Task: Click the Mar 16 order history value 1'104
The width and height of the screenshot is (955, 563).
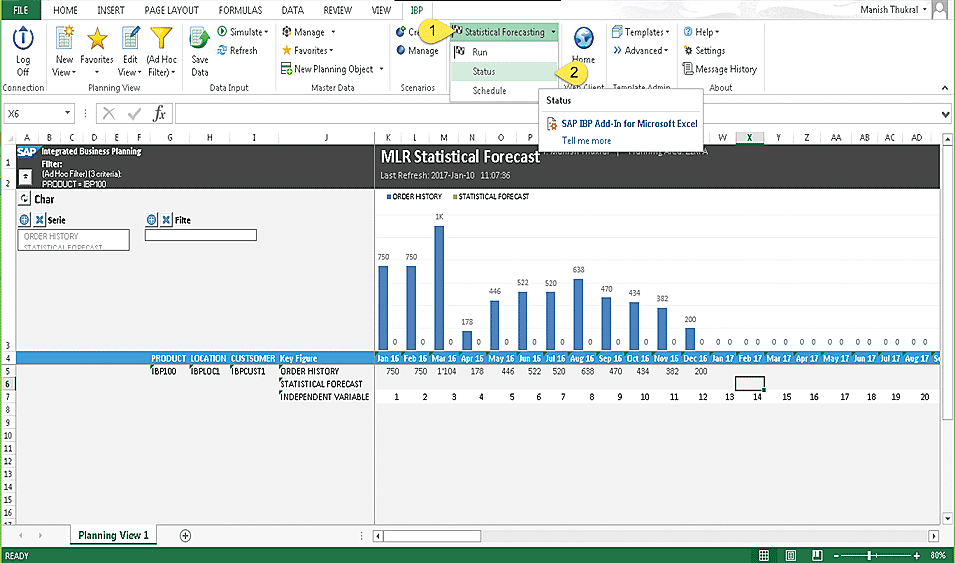Action: (x=446, y=371)
